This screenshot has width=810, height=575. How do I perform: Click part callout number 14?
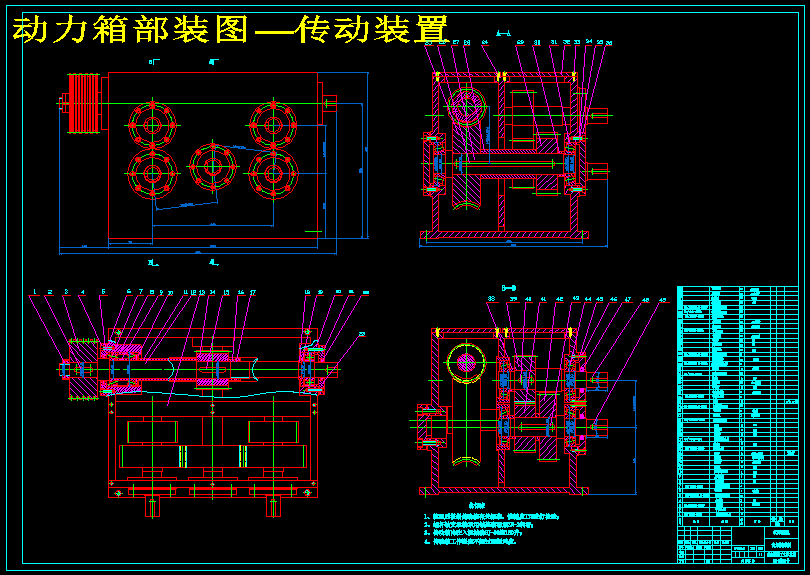click(x=213, y=292)
